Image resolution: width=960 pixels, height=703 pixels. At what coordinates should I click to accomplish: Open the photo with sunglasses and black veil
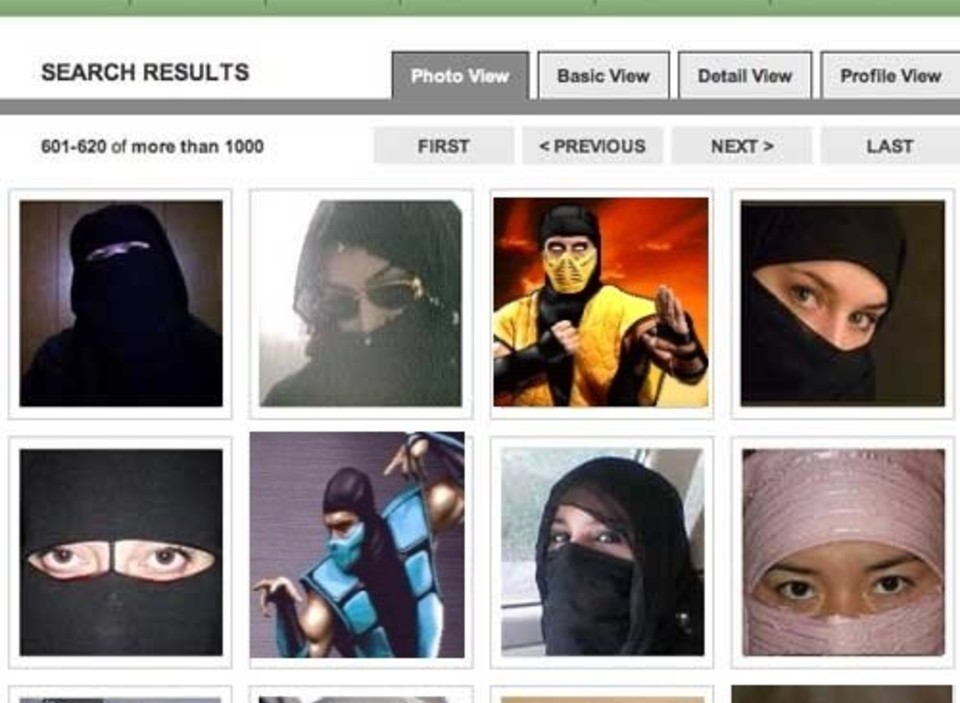361,303
